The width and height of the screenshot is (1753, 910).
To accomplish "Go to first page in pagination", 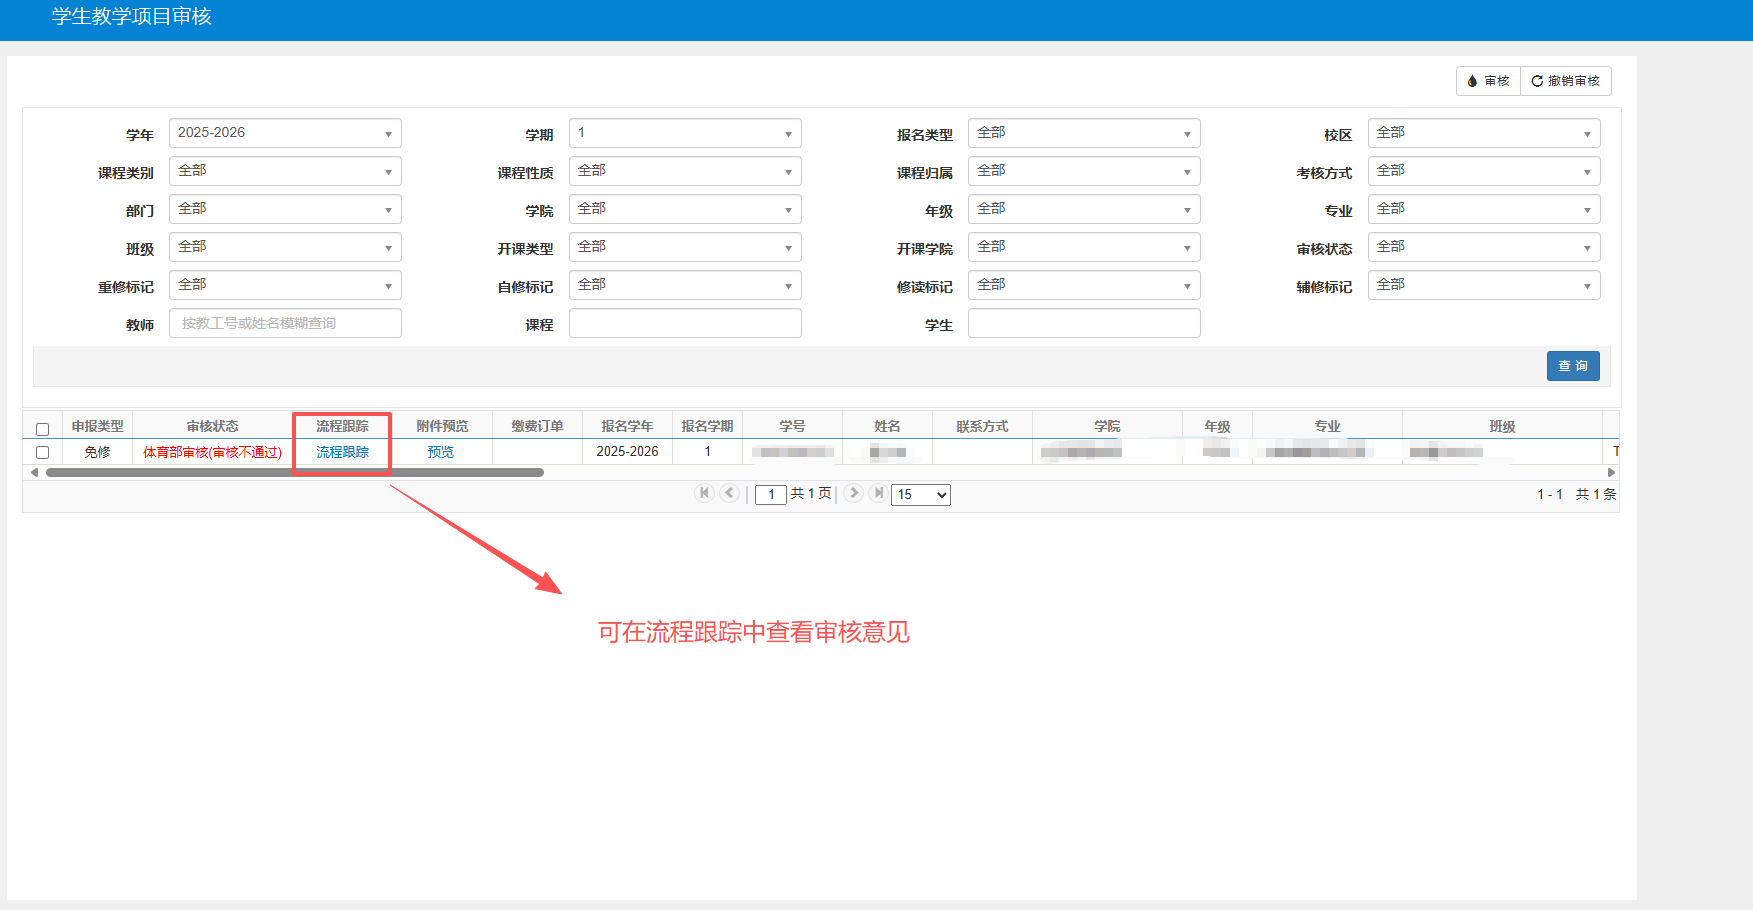I will click(704, 493).
